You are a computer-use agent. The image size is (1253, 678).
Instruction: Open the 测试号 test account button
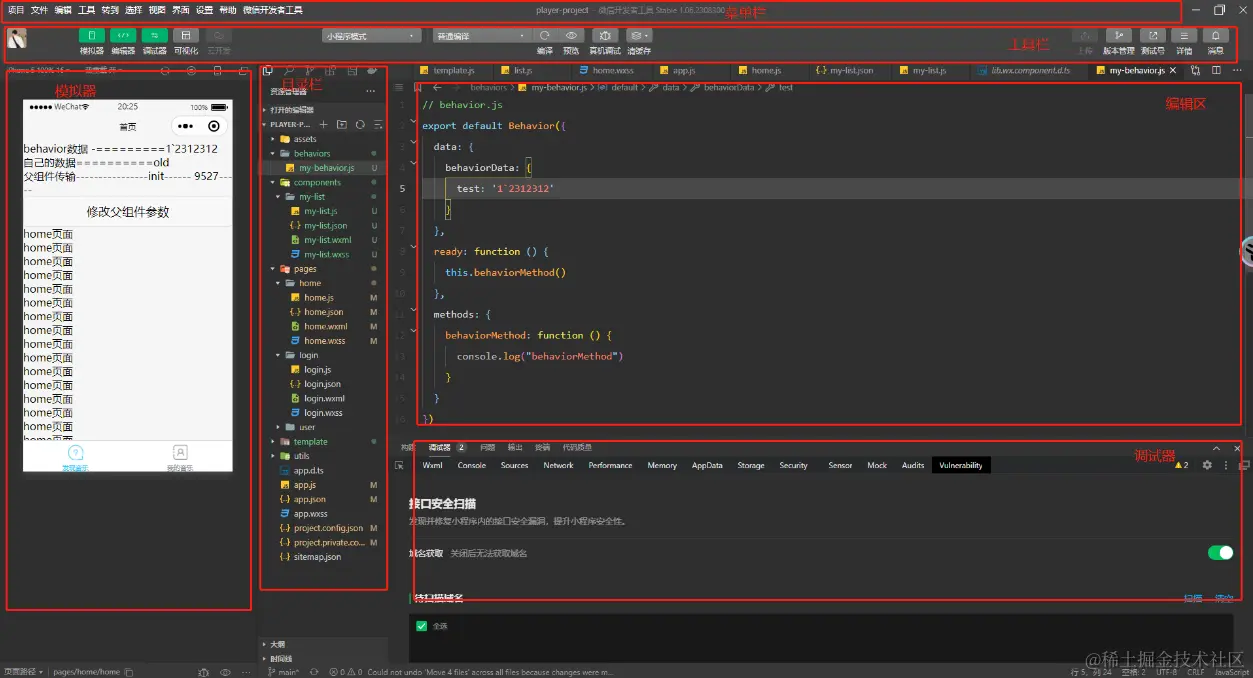[1152, 35]
